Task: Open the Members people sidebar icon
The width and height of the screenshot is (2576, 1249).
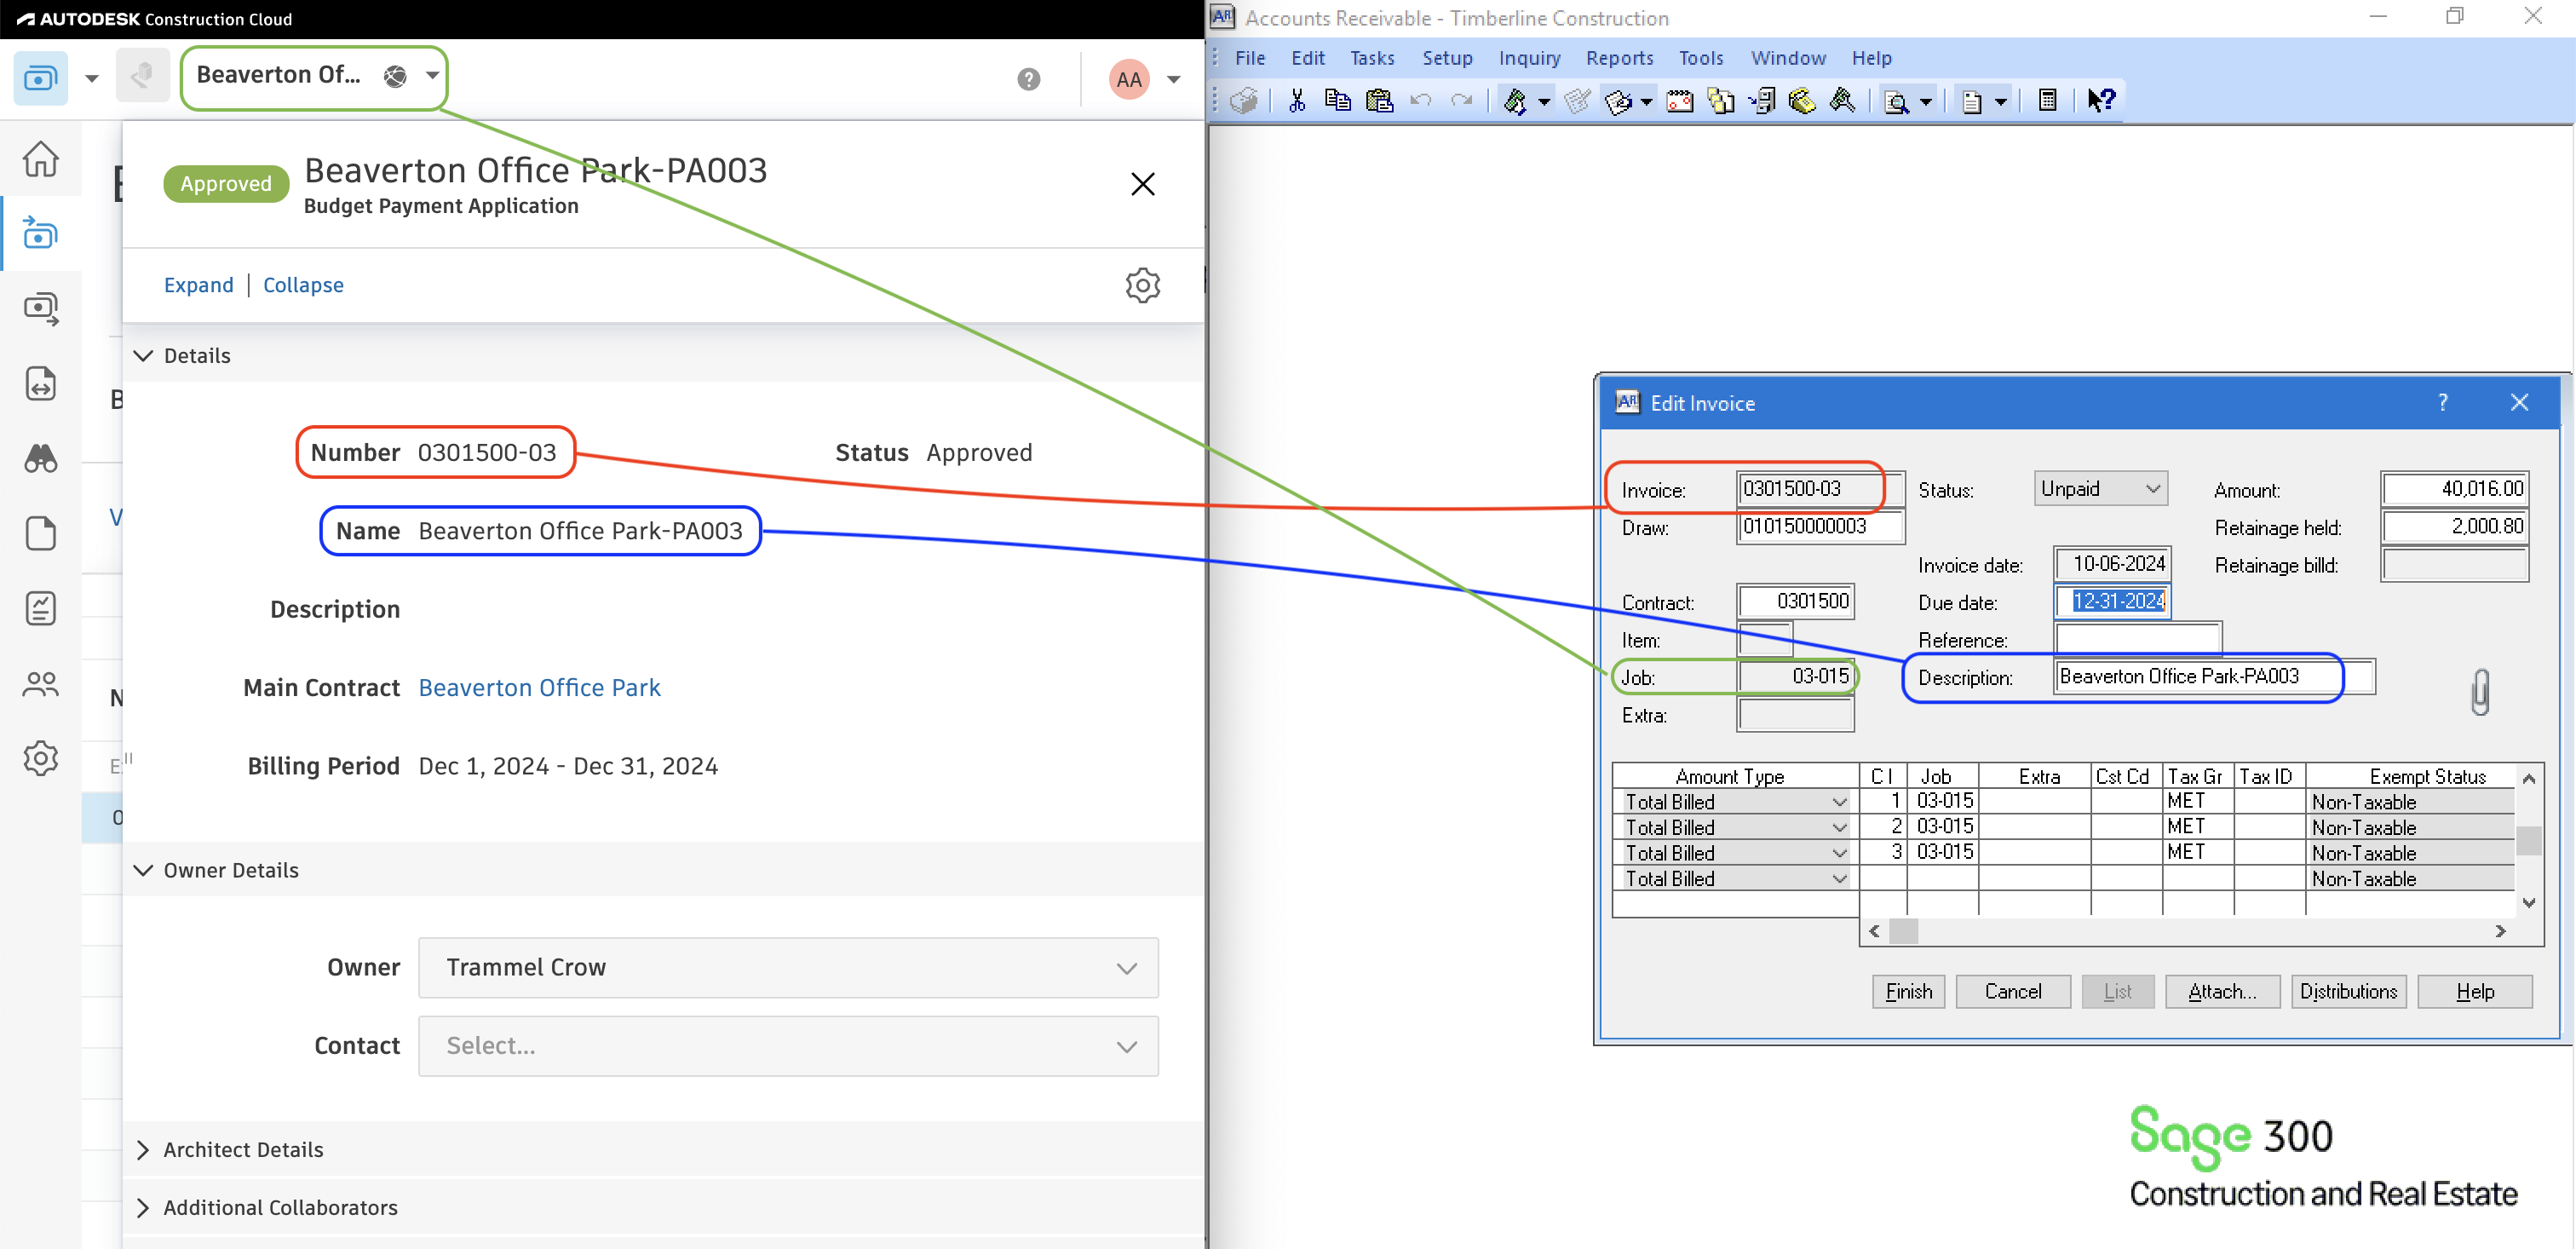Action: point(41,684)
